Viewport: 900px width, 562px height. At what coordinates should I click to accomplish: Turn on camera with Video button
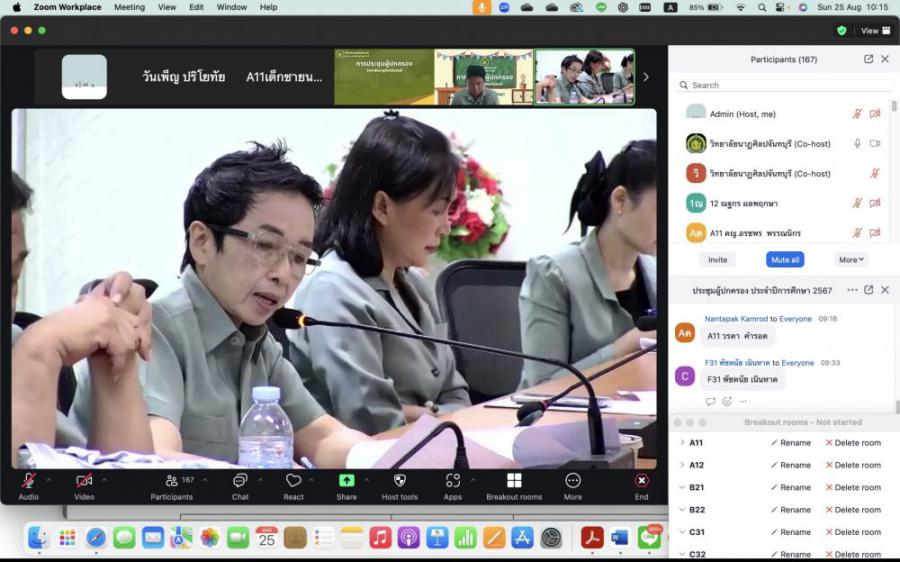84,481
